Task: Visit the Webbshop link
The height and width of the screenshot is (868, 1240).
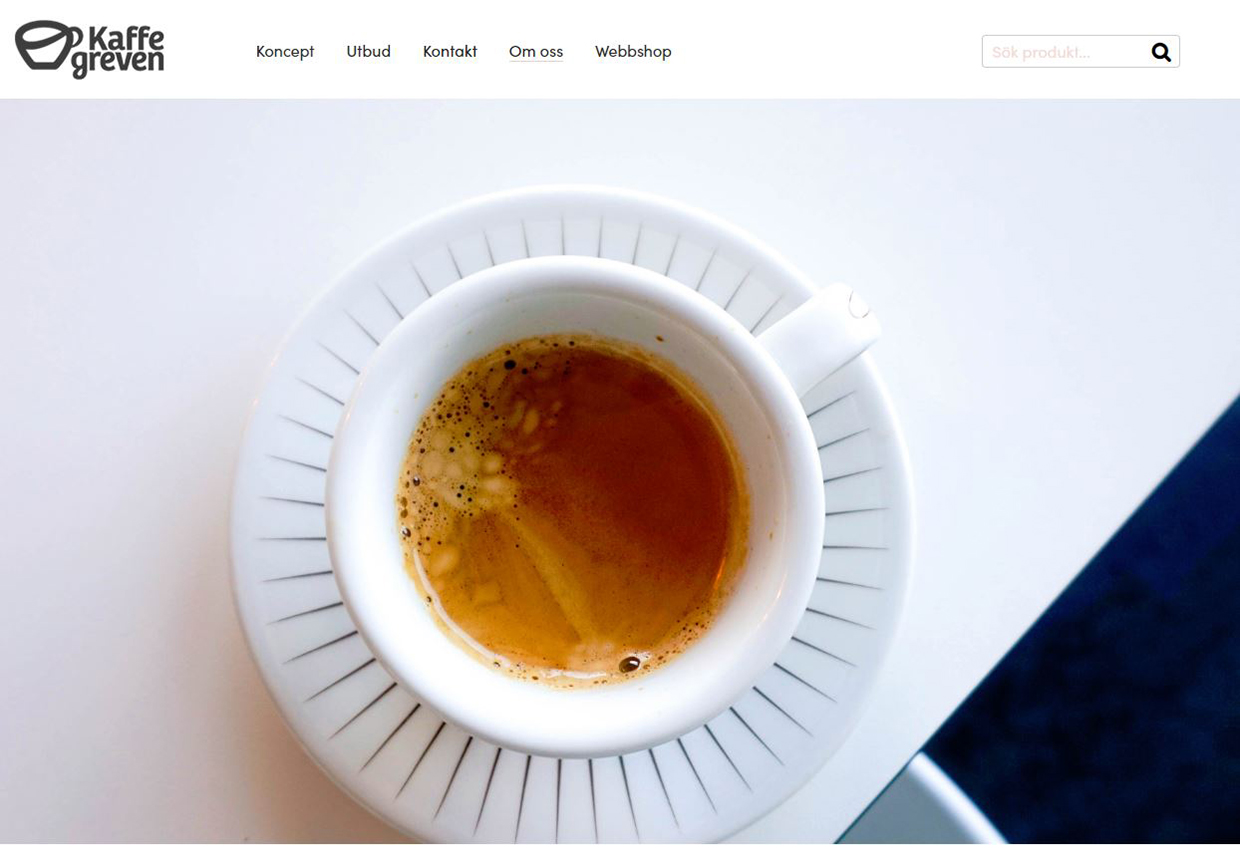Action: click(633, 51)
